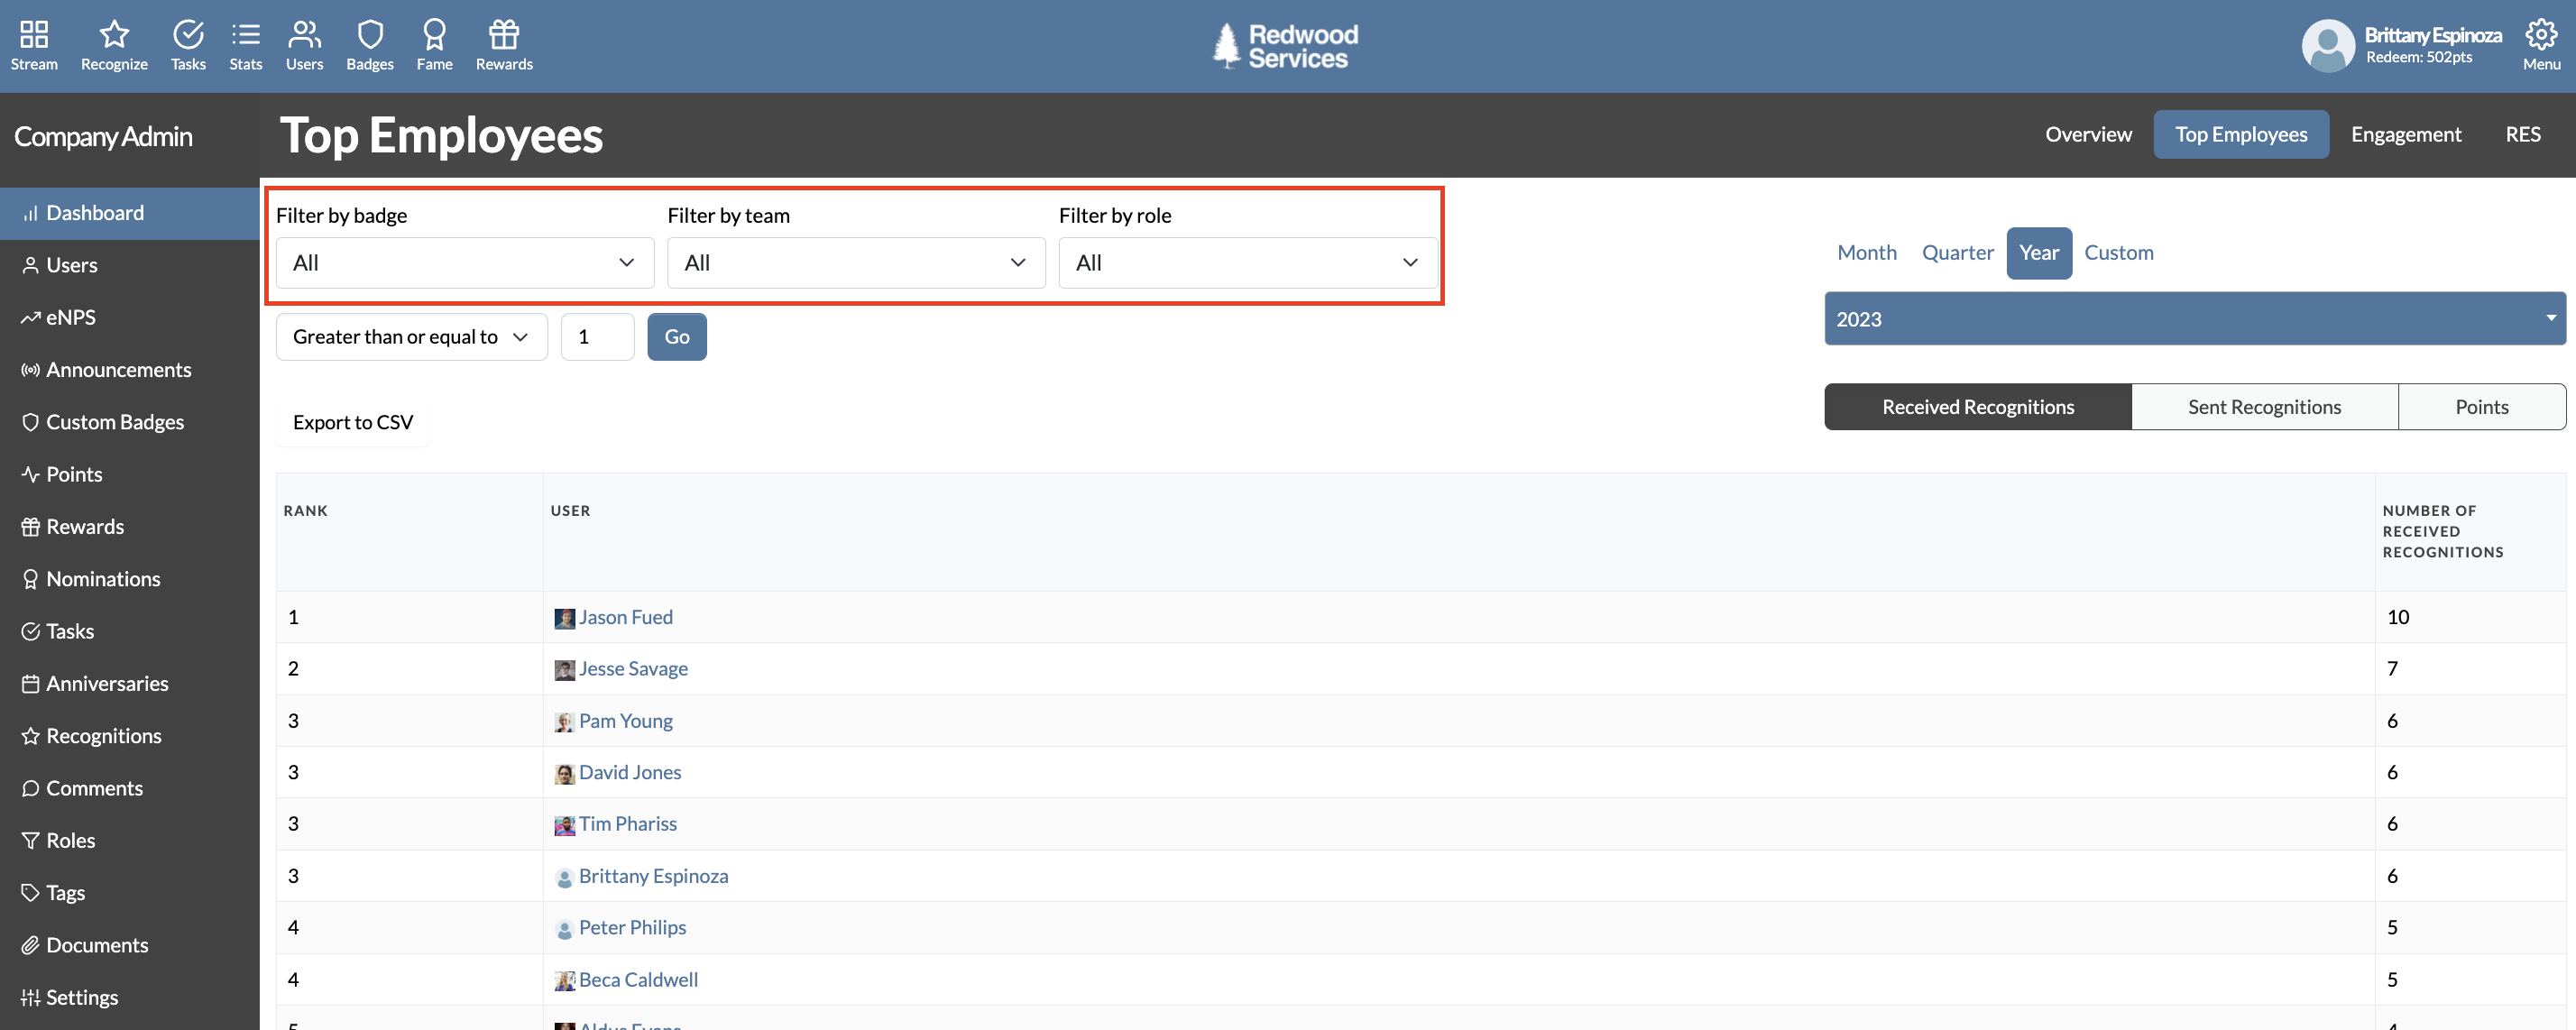Image resolution: width=2576 pixels, height=1030 pixels.
Task: Click the threshold number input field
Action: click(x=597, y=337)
